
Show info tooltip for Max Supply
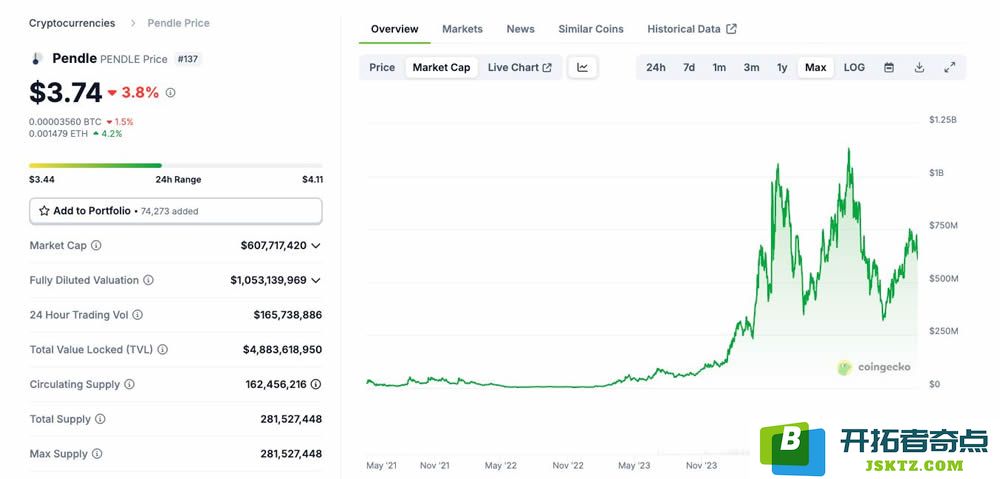pyautogui.click(x=97, y=453)
